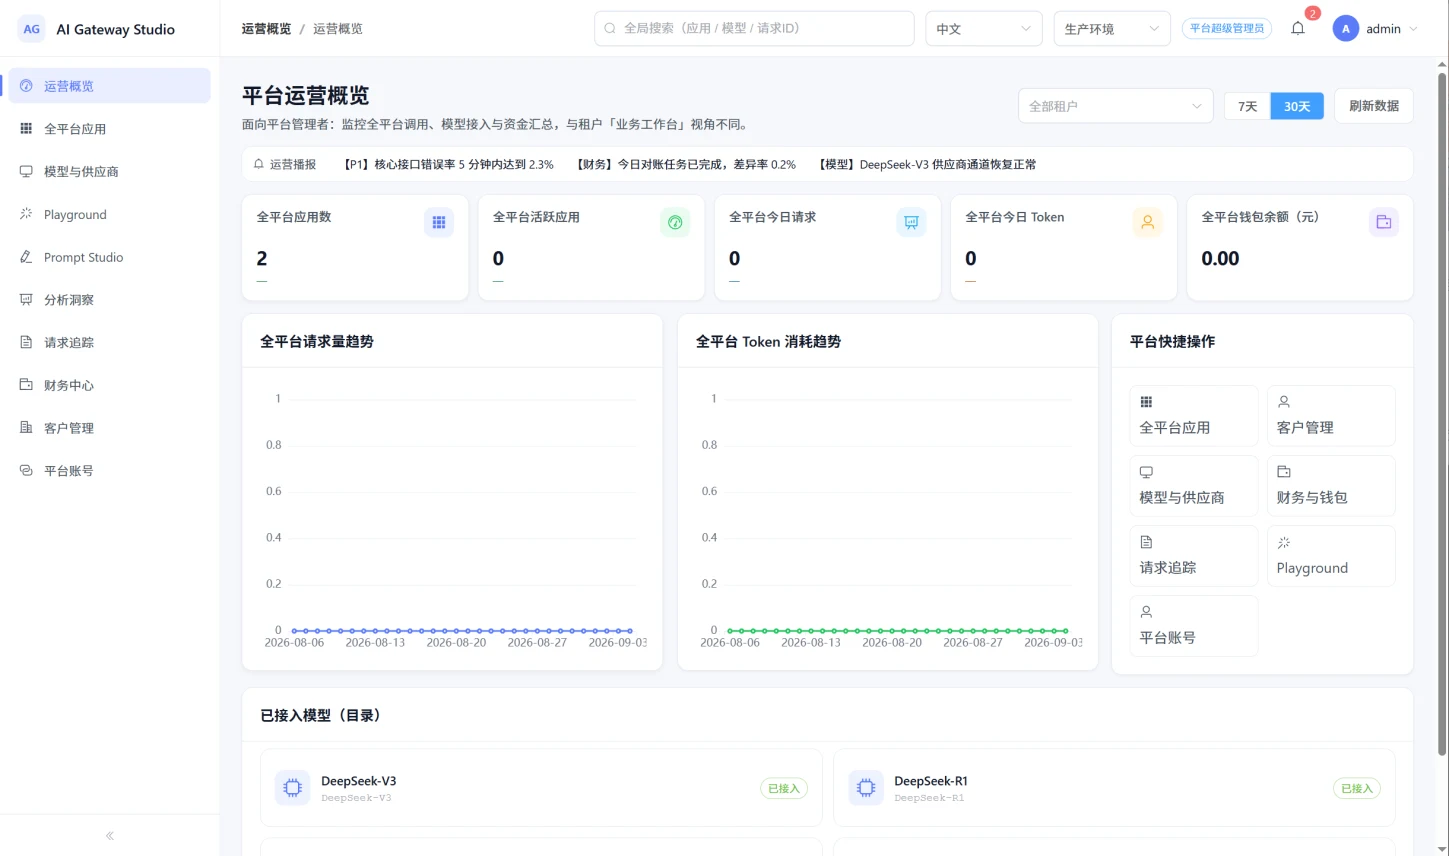1449x856 pixels.
Task: Open the 中文 language dropdown
Action: pos(984,29)
